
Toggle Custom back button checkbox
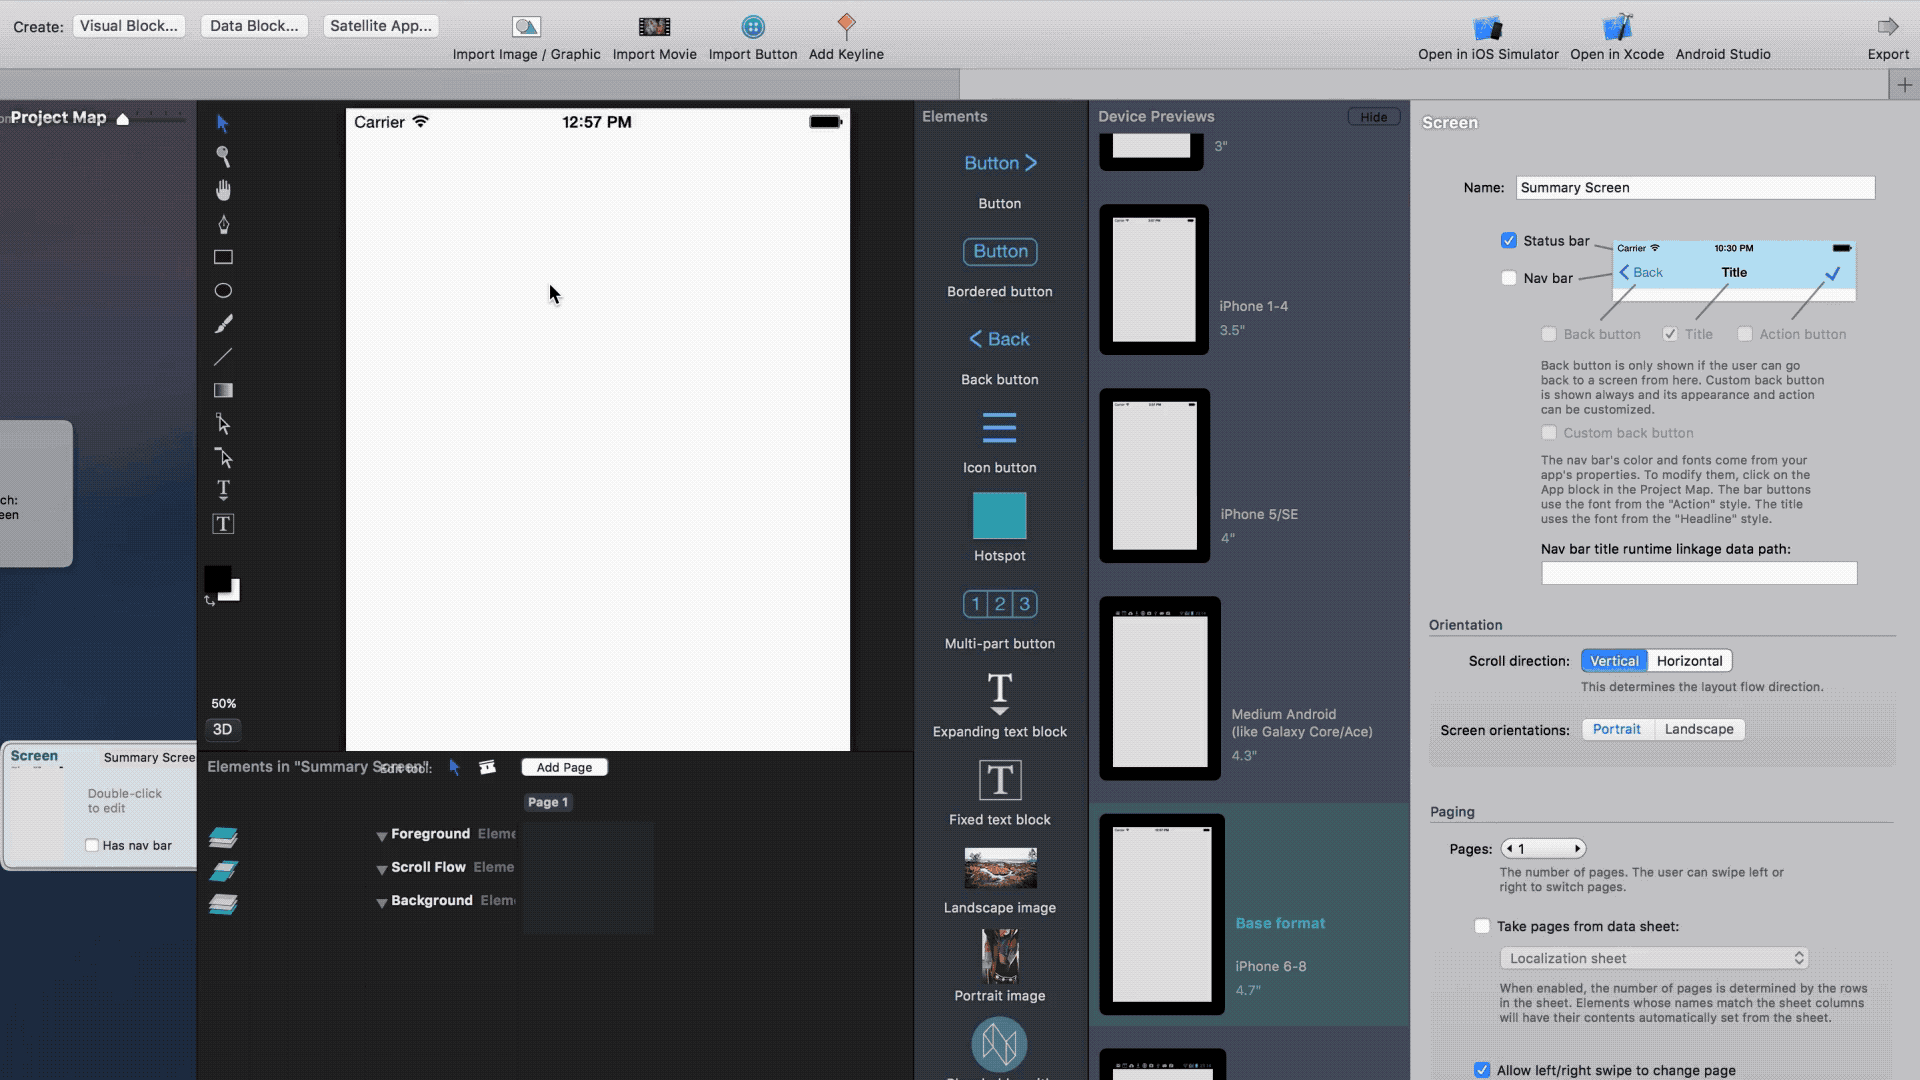click(x=1549, y=433)
